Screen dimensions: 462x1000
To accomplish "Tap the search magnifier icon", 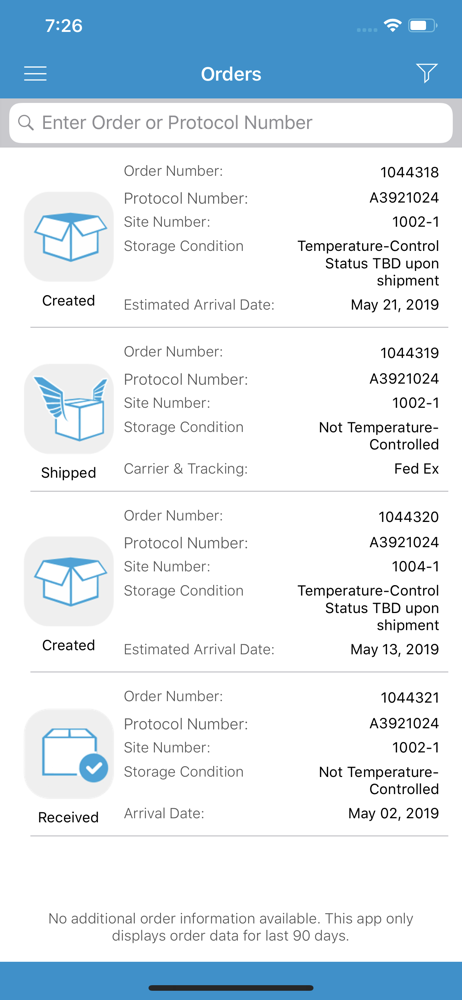I will tap(26, 122).
